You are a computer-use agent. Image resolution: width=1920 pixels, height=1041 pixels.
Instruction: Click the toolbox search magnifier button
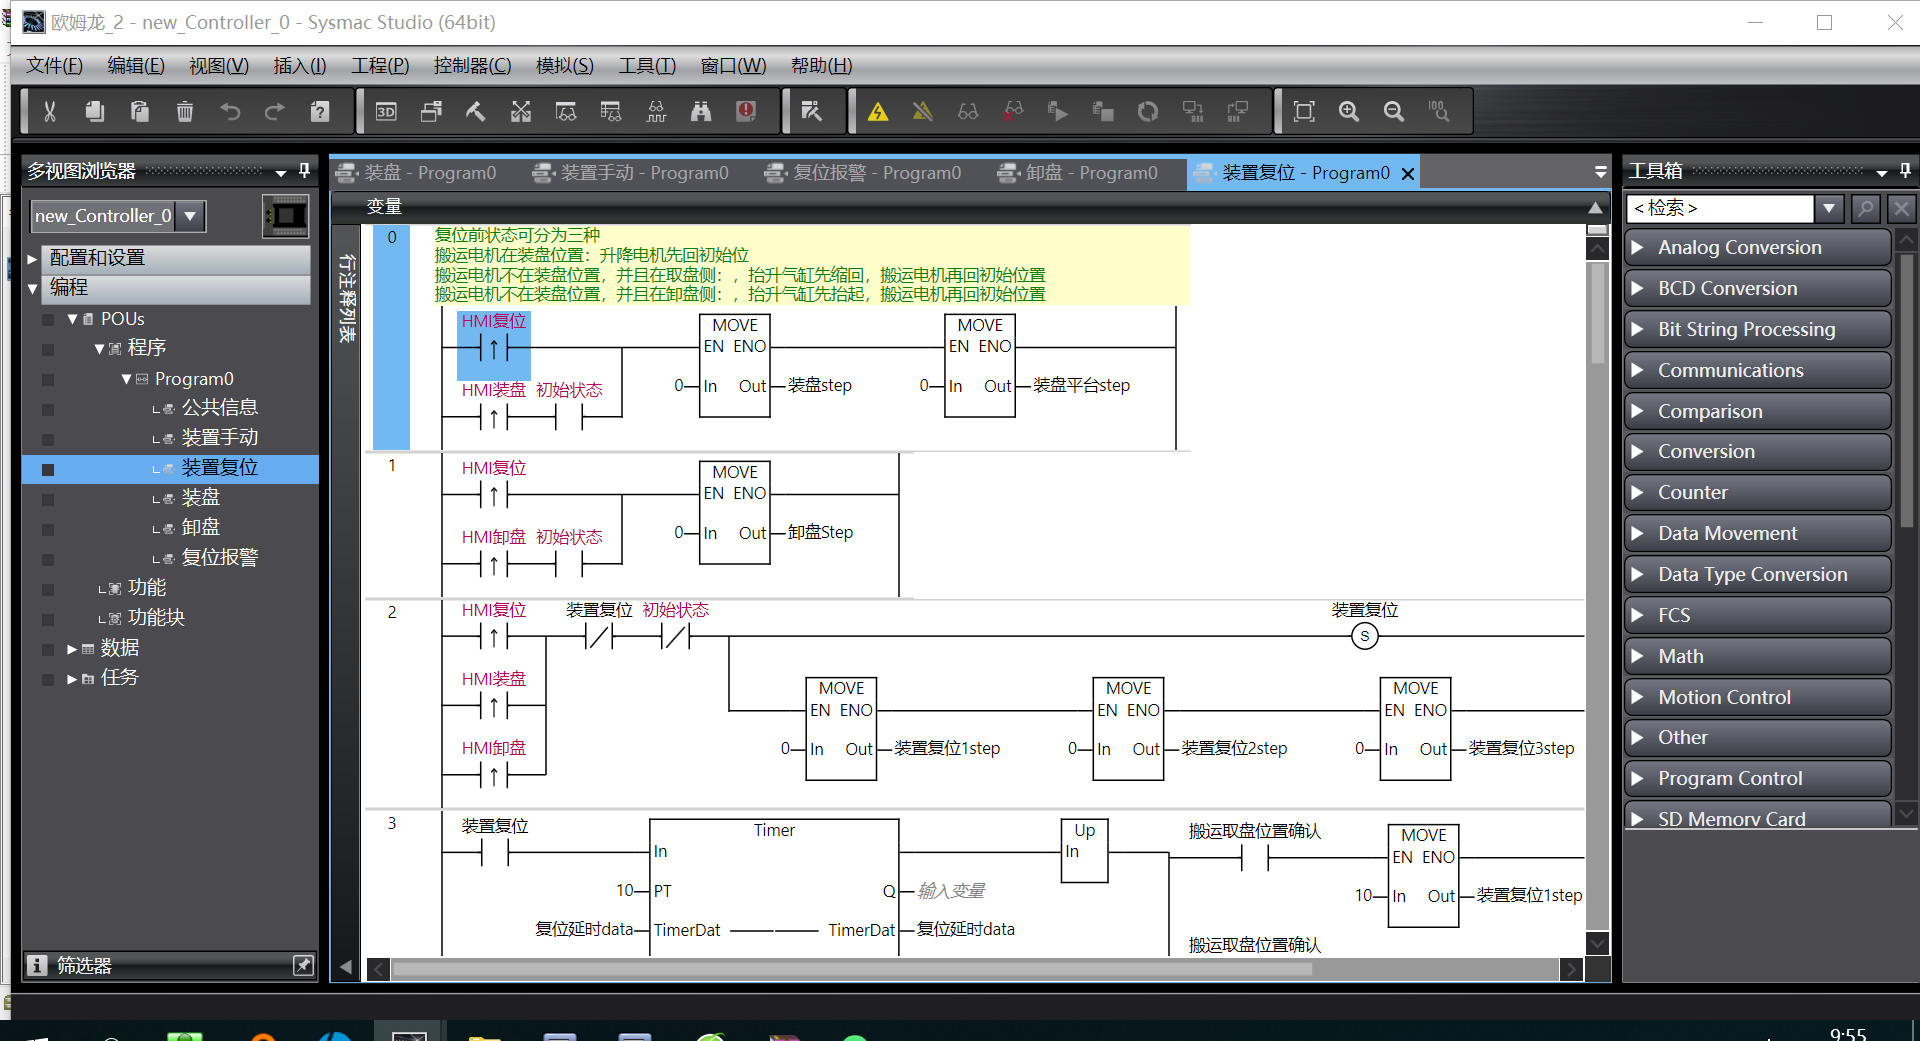(x=1865, y=208)
